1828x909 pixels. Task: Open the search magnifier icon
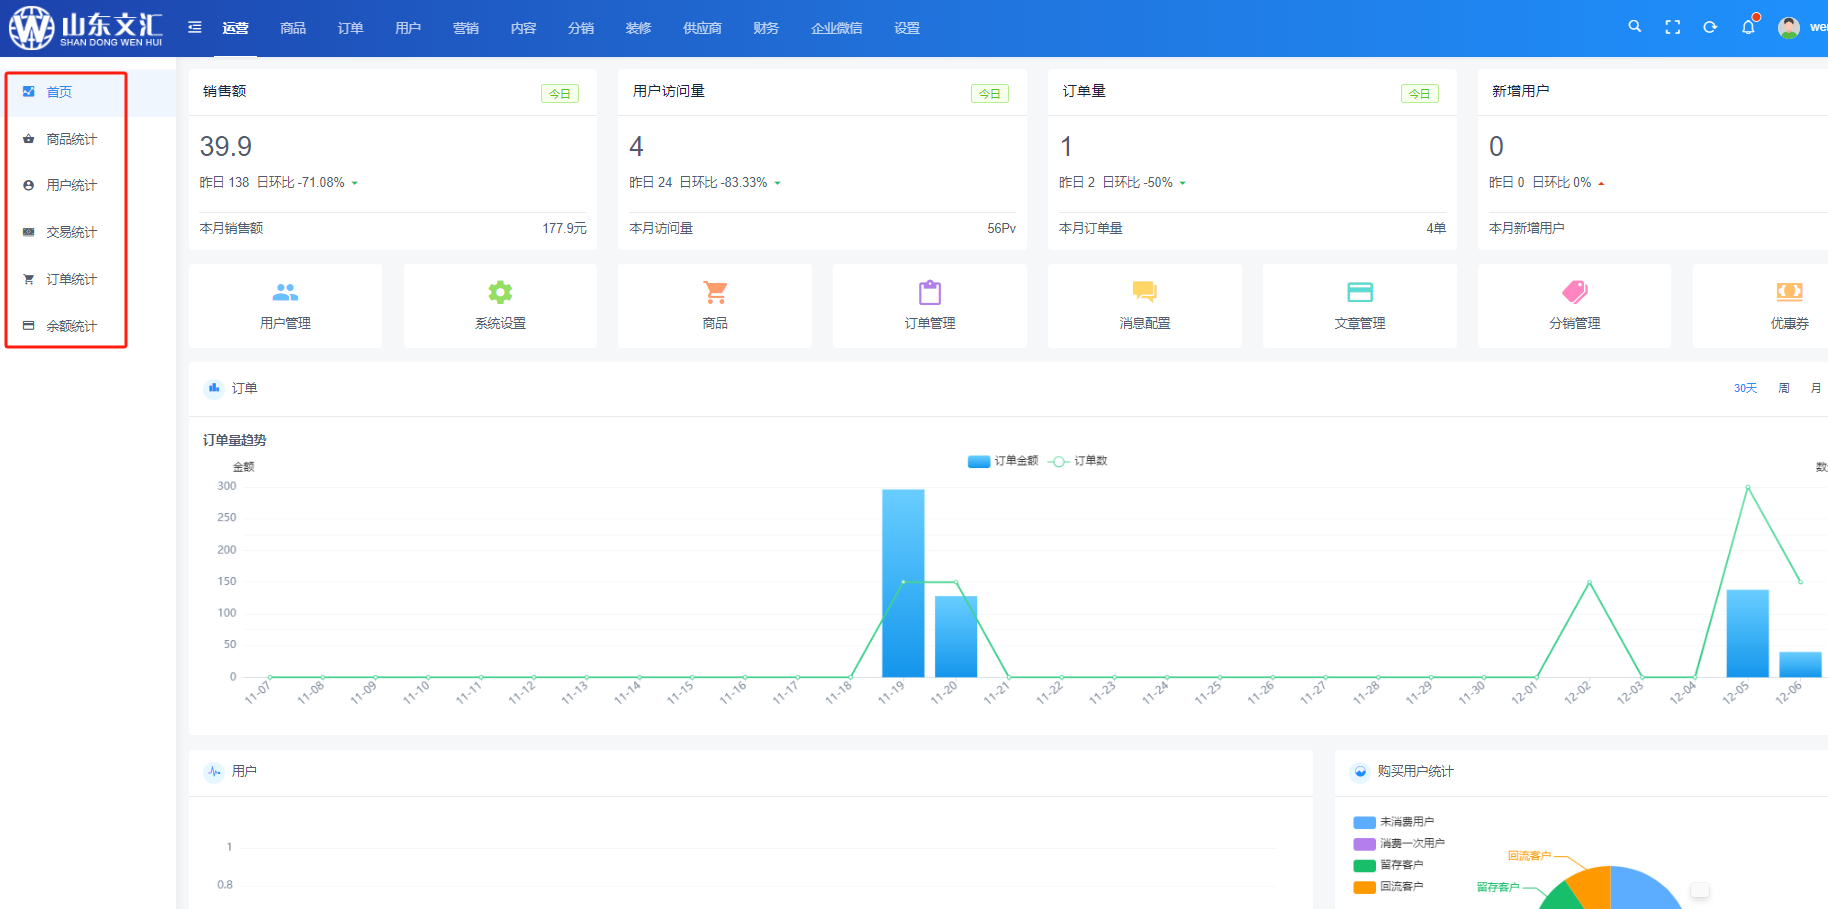pyautogui.click(x=1634, y=27)
